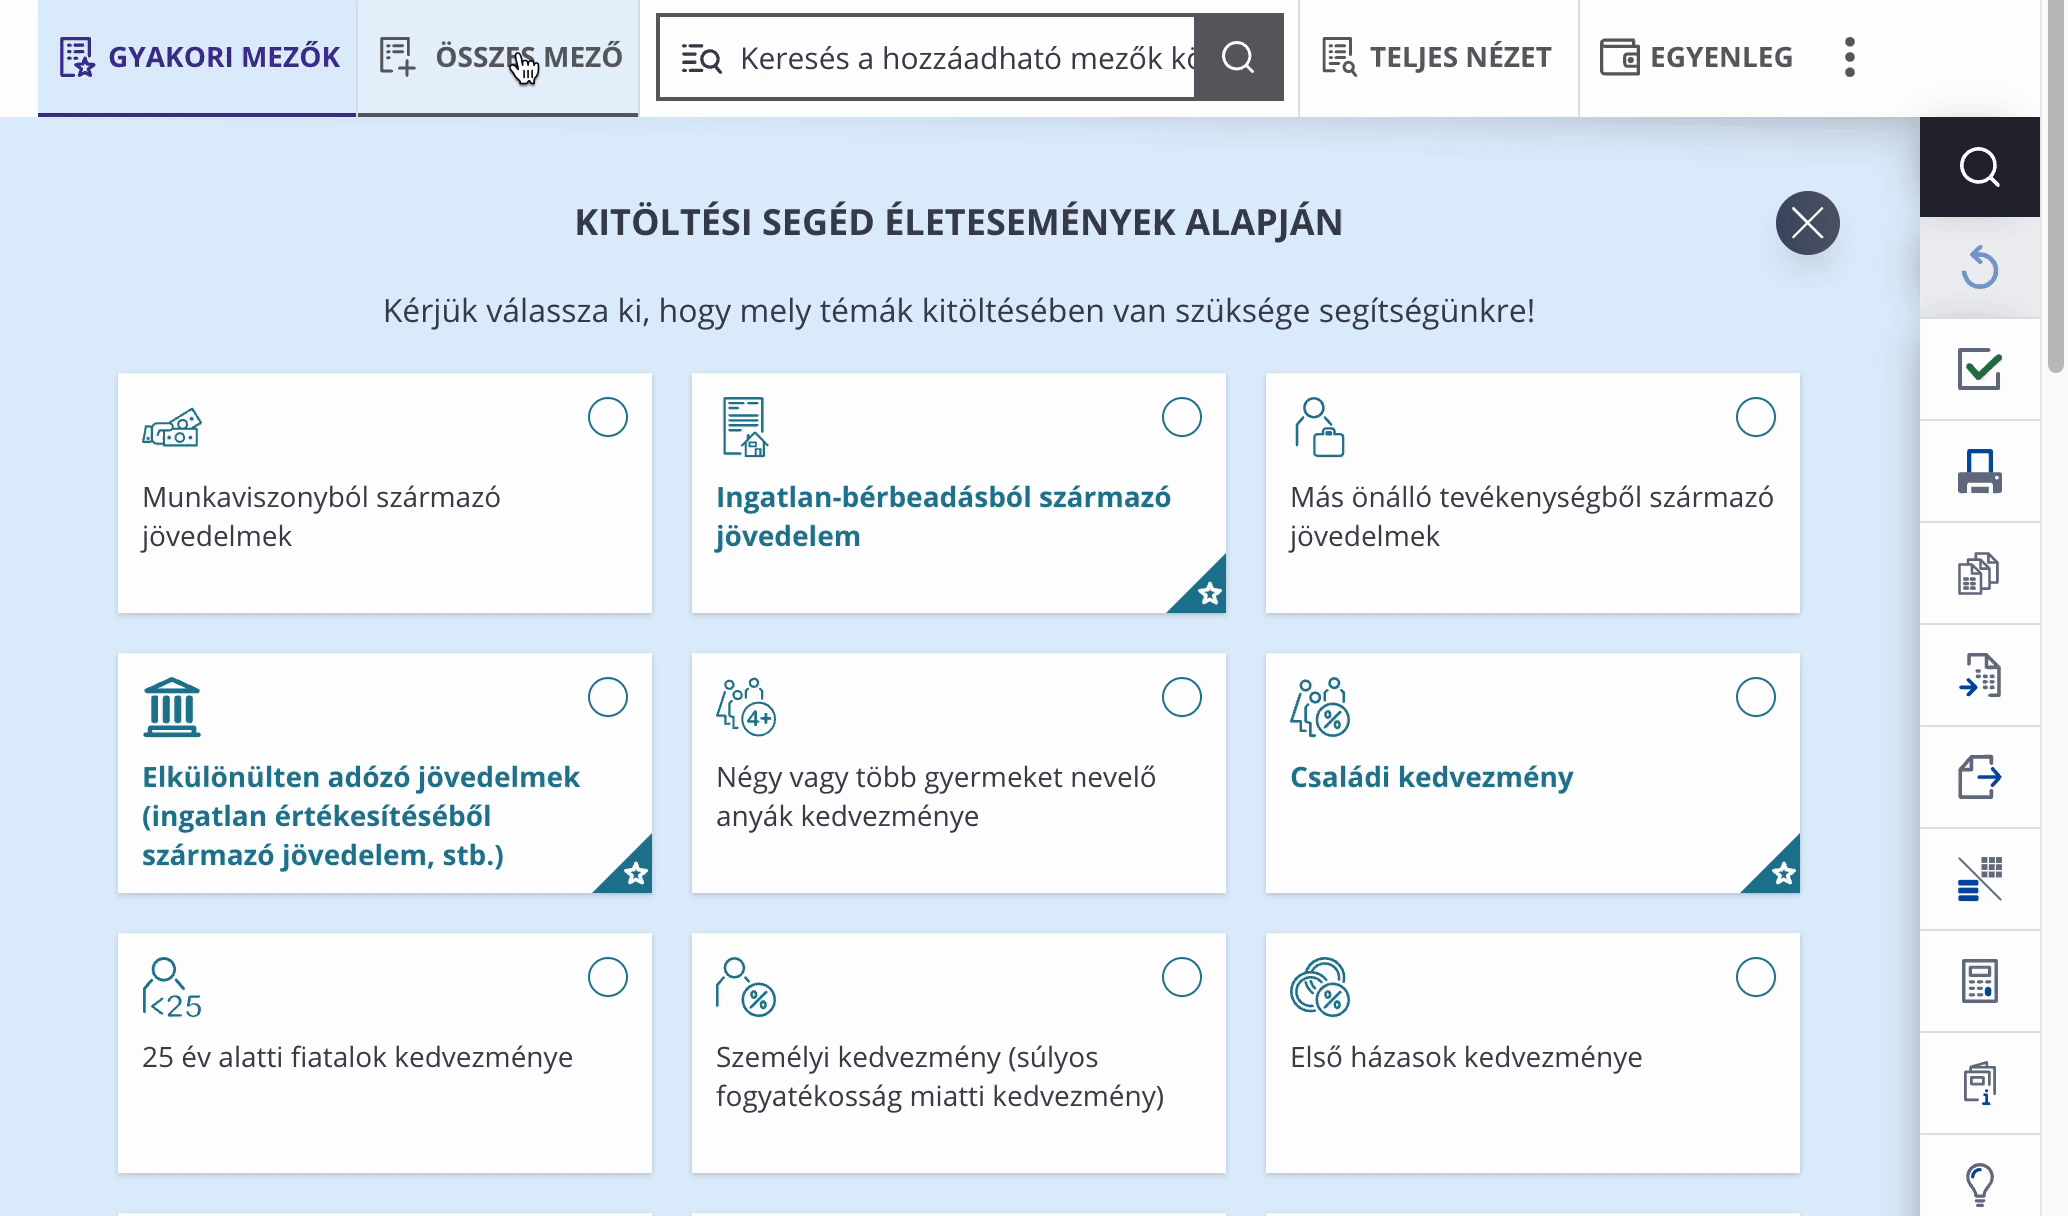Click the star badge on Ingatlan-bérbeadásból card
This screenshot has height=1216, width=2068.
[1208, 593]
